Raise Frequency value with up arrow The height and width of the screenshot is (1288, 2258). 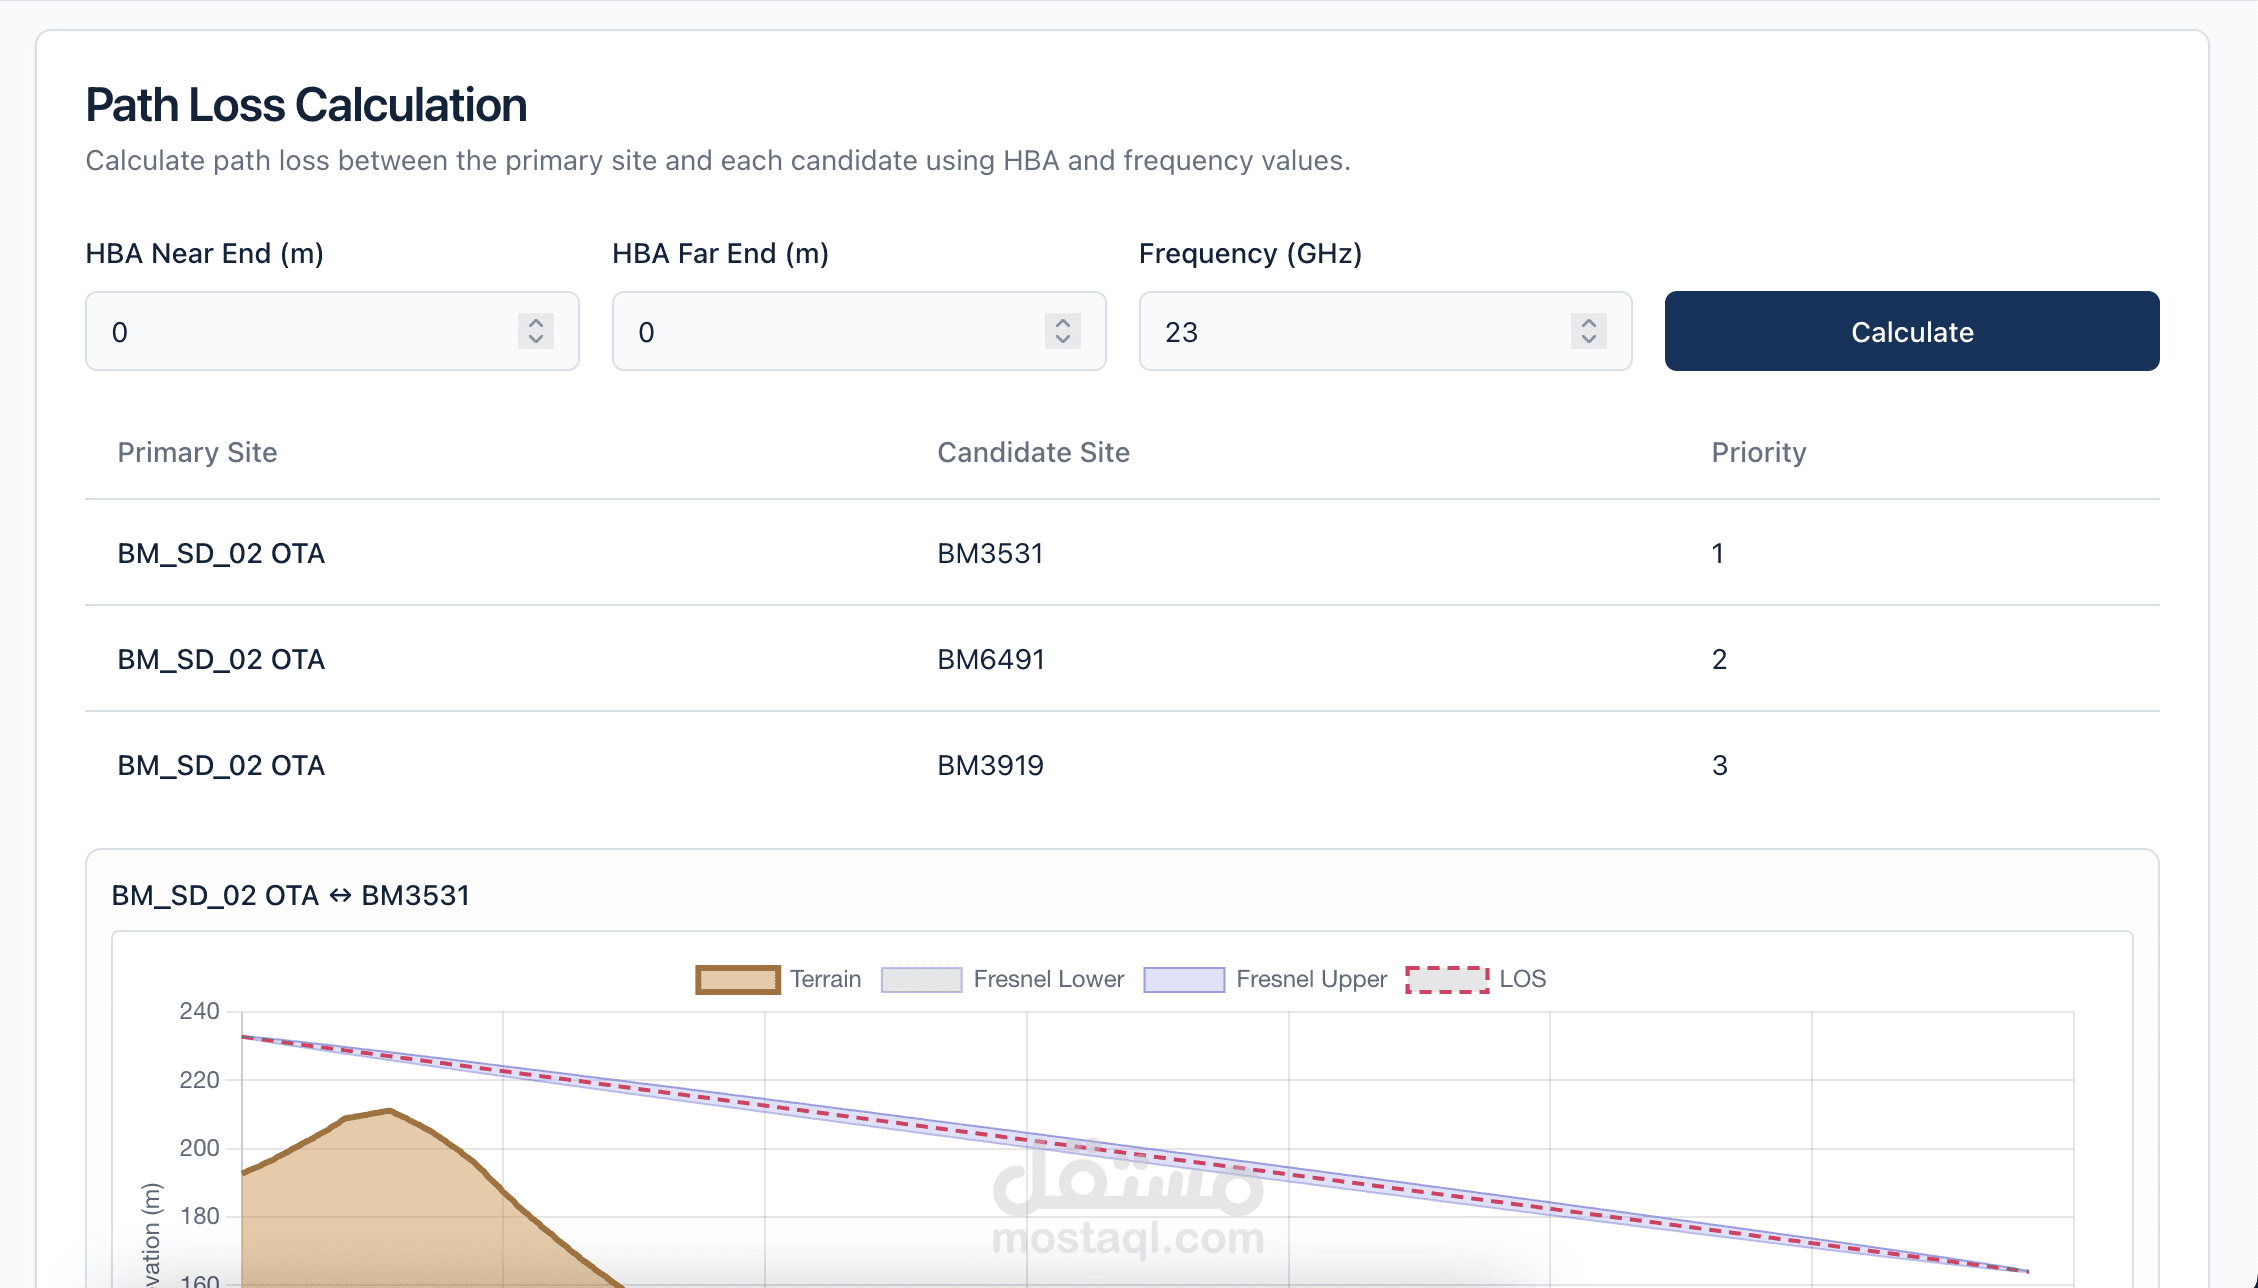pos(1588,322)
